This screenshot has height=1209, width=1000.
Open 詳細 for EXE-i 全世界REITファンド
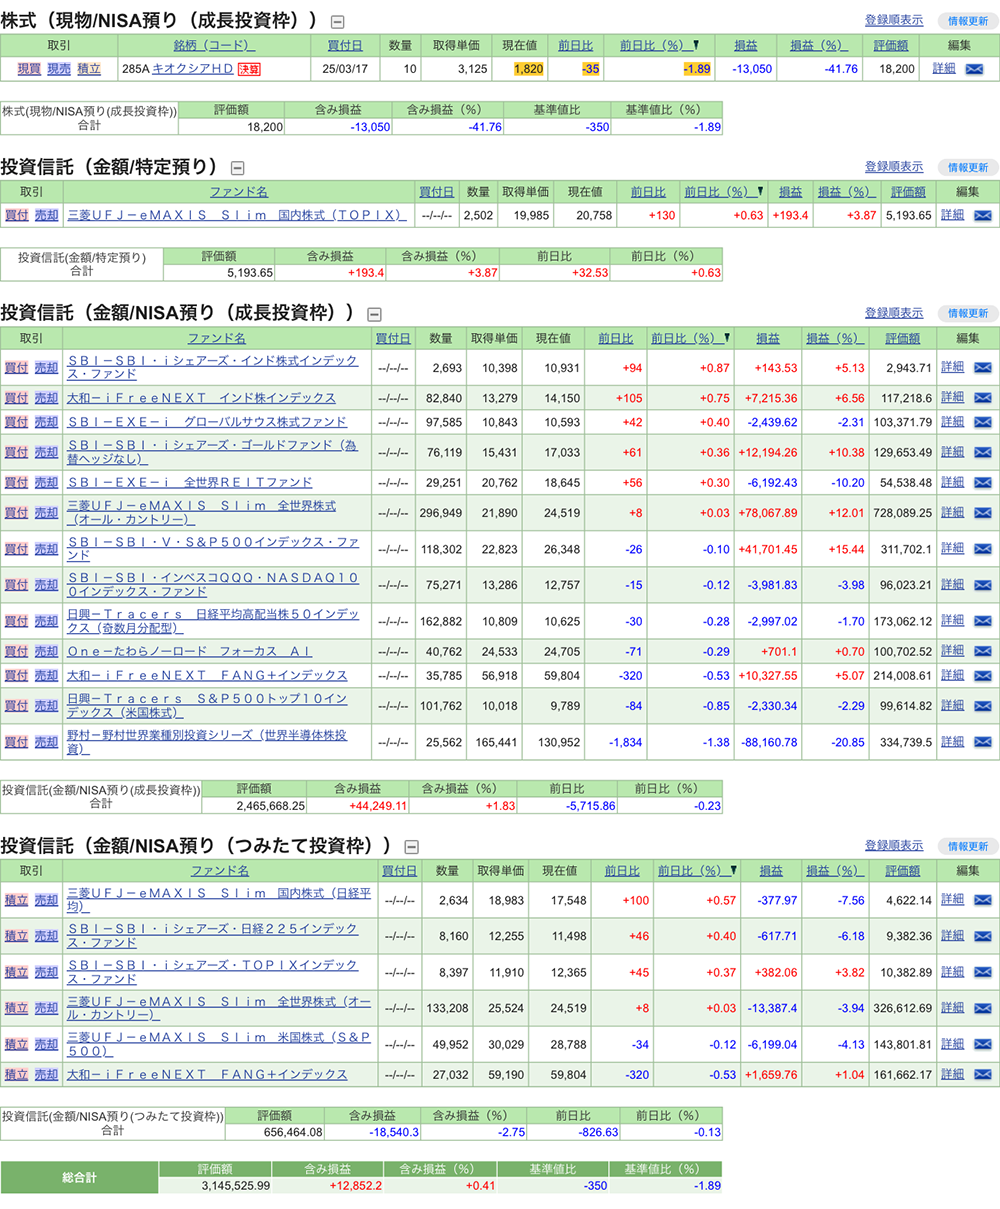point(953,482)
